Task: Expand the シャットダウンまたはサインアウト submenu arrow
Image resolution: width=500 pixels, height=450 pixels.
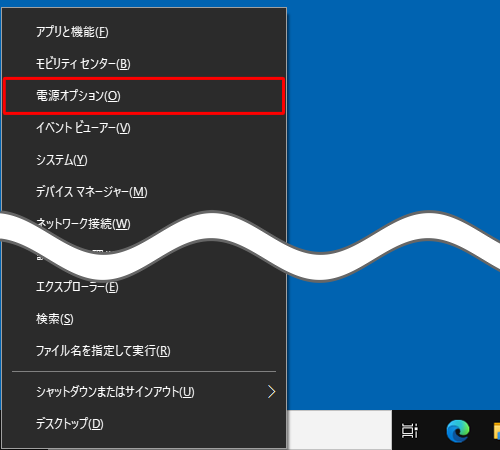Action: point(272,392)
